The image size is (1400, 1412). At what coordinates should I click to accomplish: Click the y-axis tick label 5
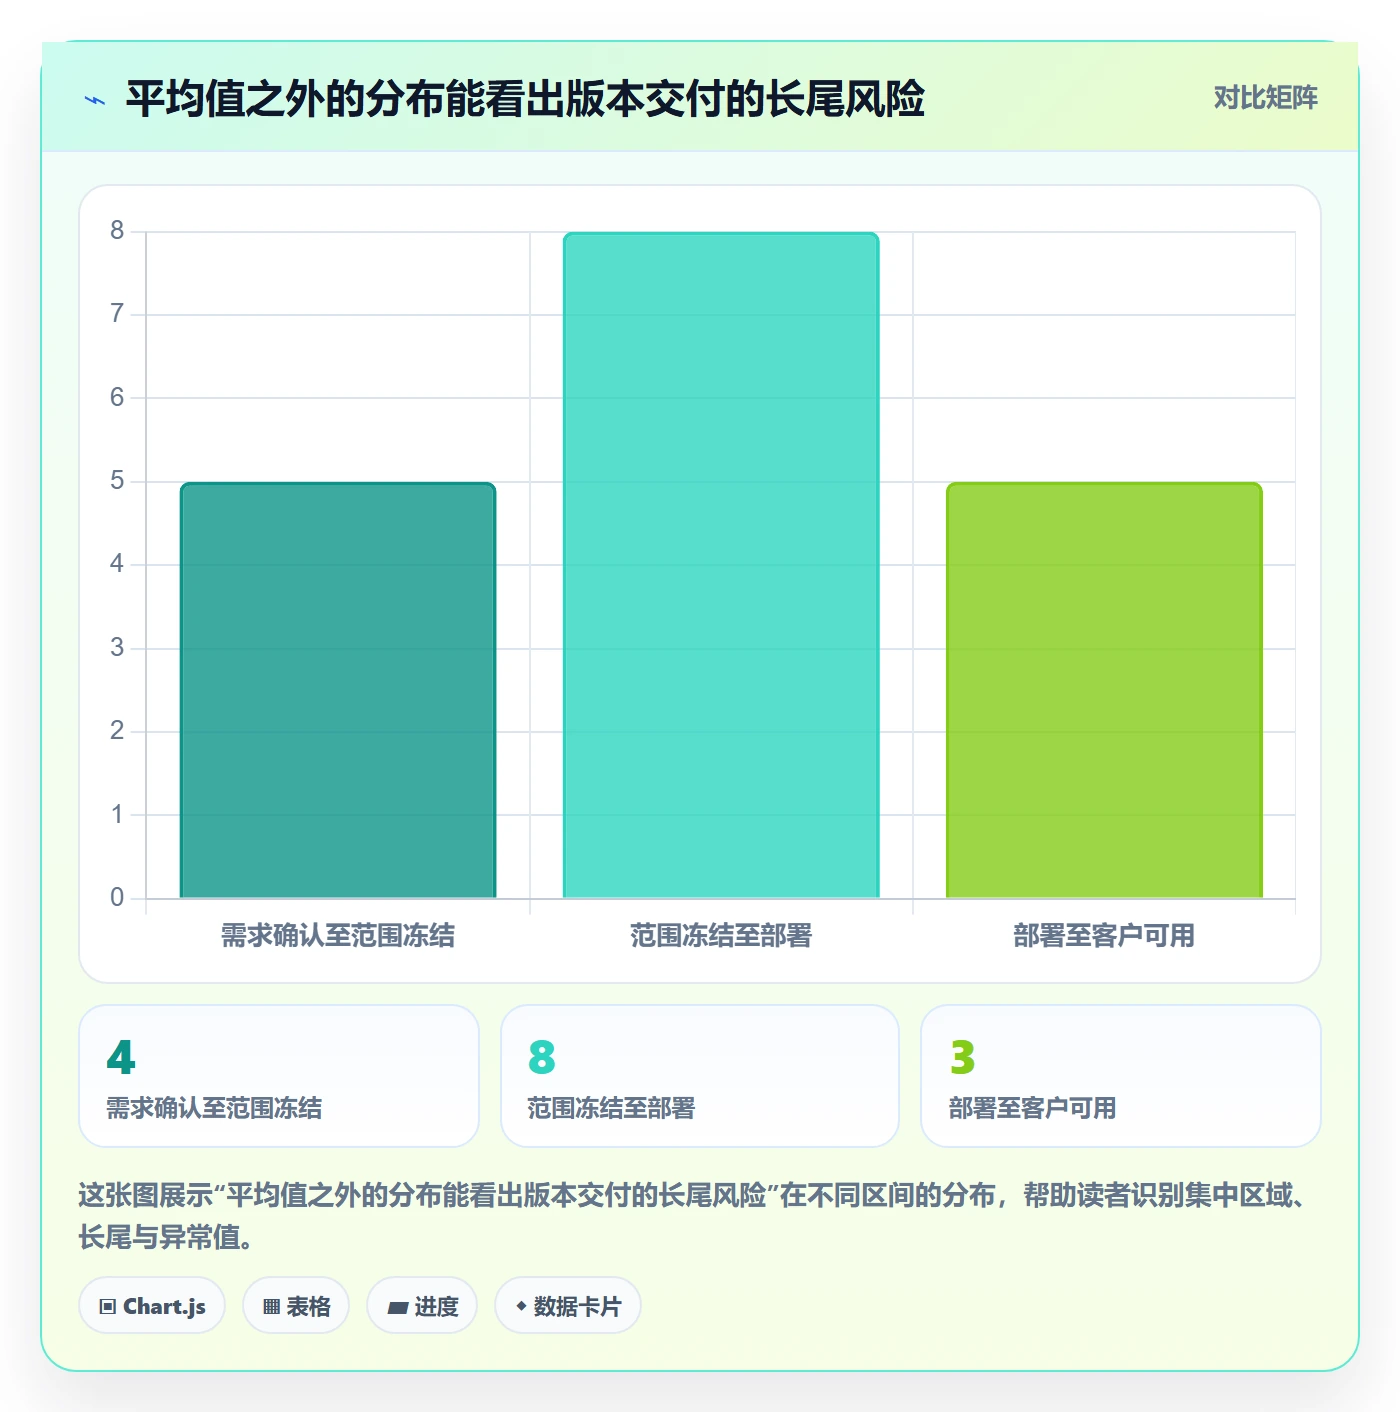117,481
